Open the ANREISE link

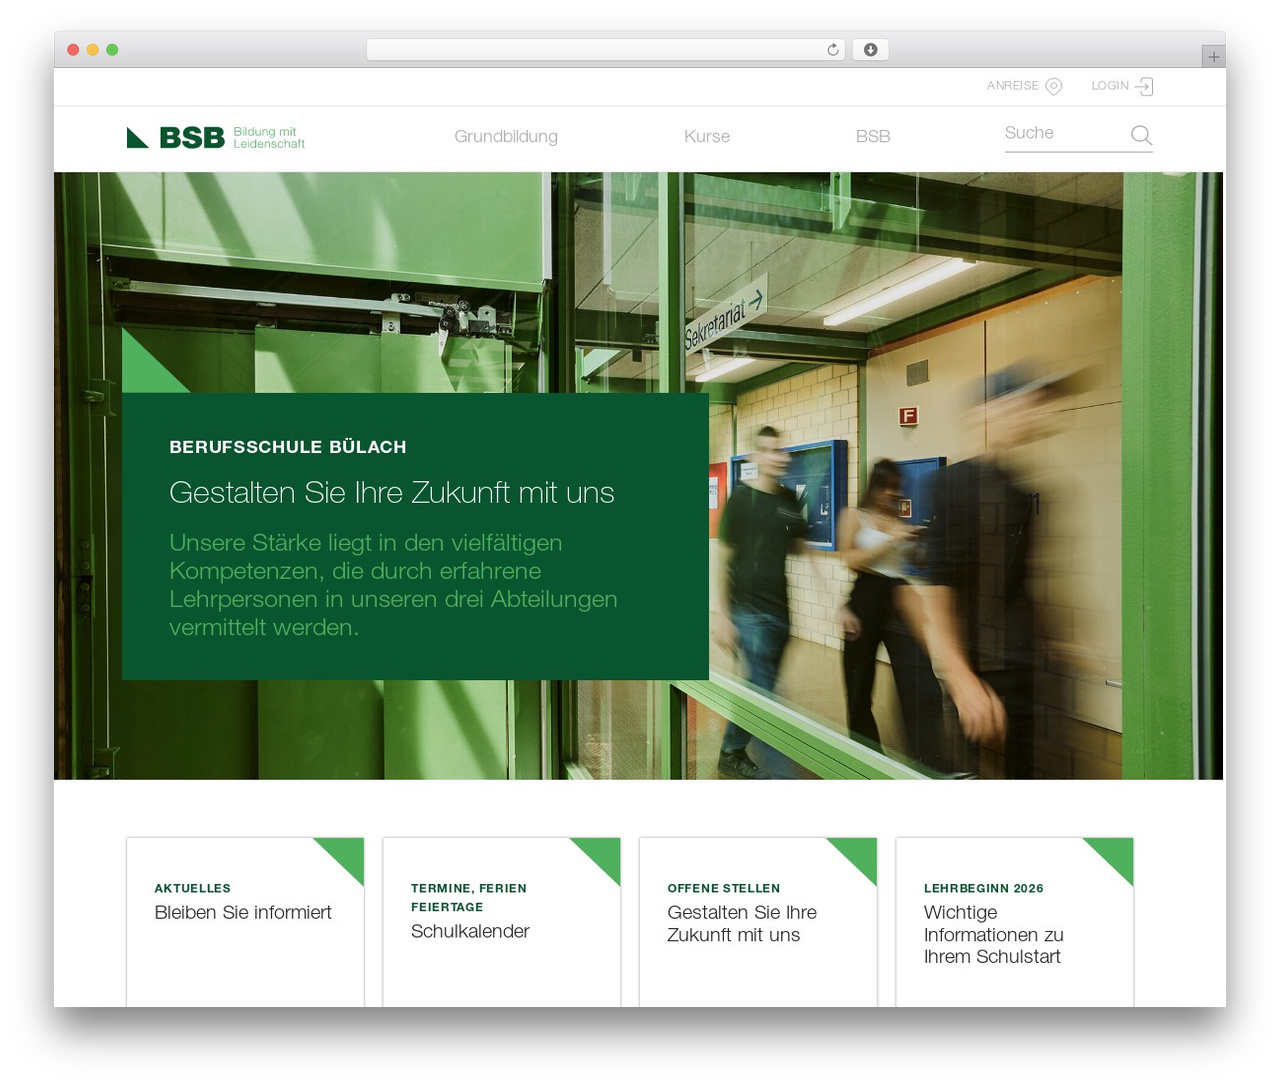point(1024,86)
